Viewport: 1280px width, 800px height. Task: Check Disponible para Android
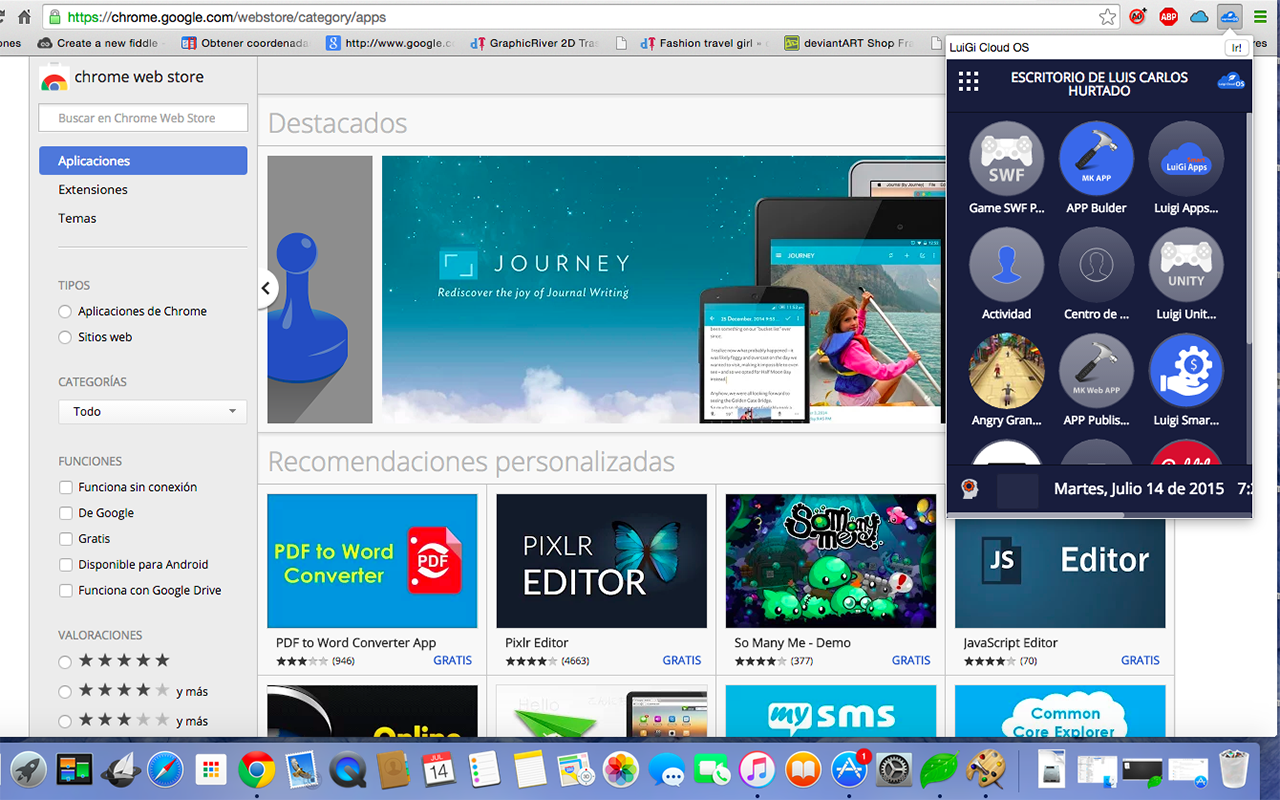pos(65,565)
